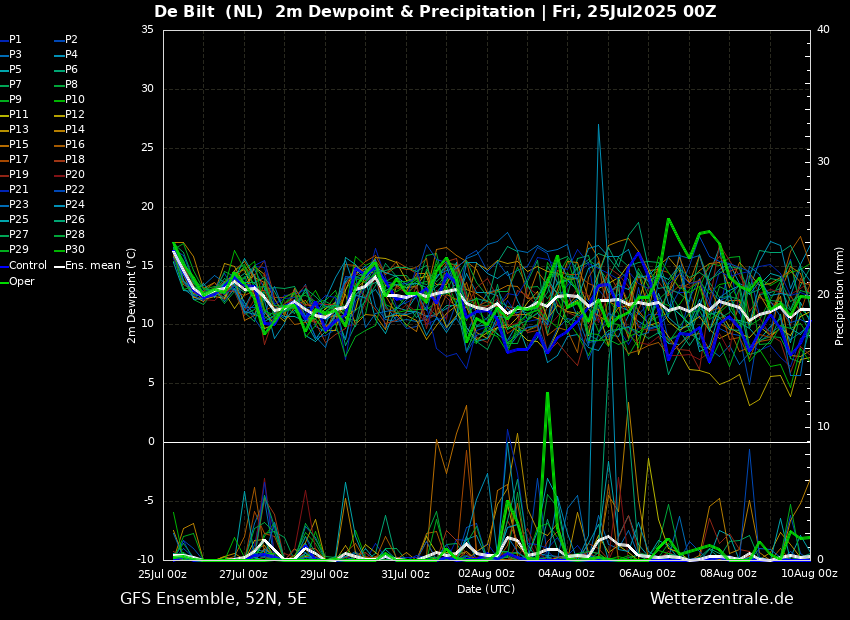Click the Control run legend label
850x620 pixels.
(28, 265)
